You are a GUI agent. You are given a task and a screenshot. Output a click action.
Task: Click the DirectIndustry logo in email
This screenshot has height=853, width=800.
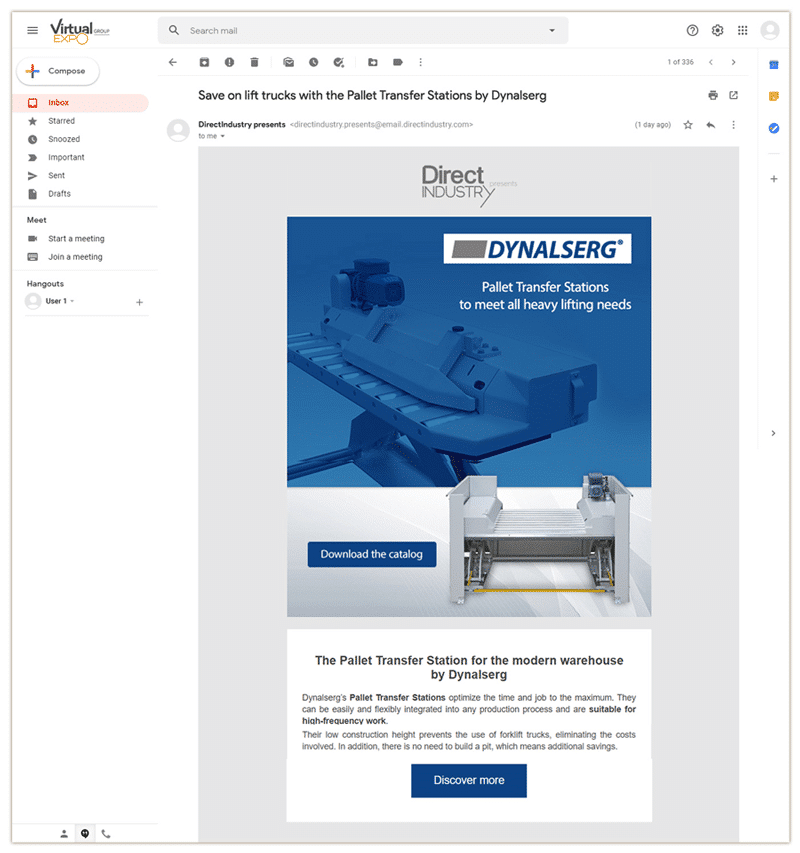[469, 185]
